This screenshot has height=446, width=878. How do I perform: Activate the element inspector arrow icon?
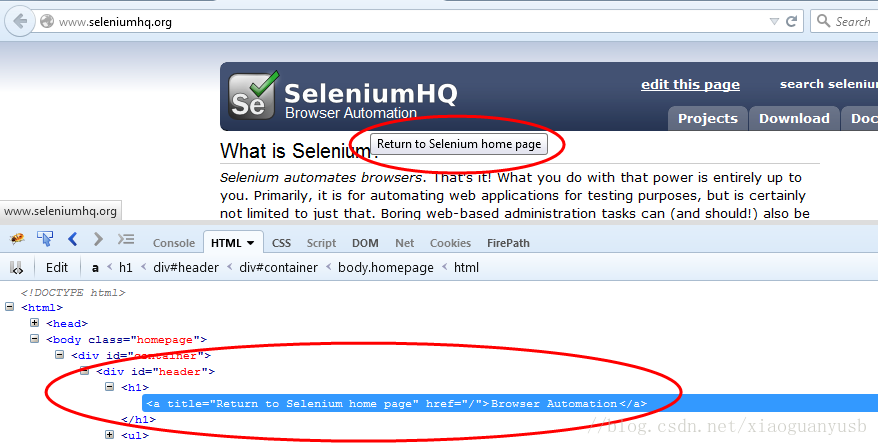(x=45, y=239)
